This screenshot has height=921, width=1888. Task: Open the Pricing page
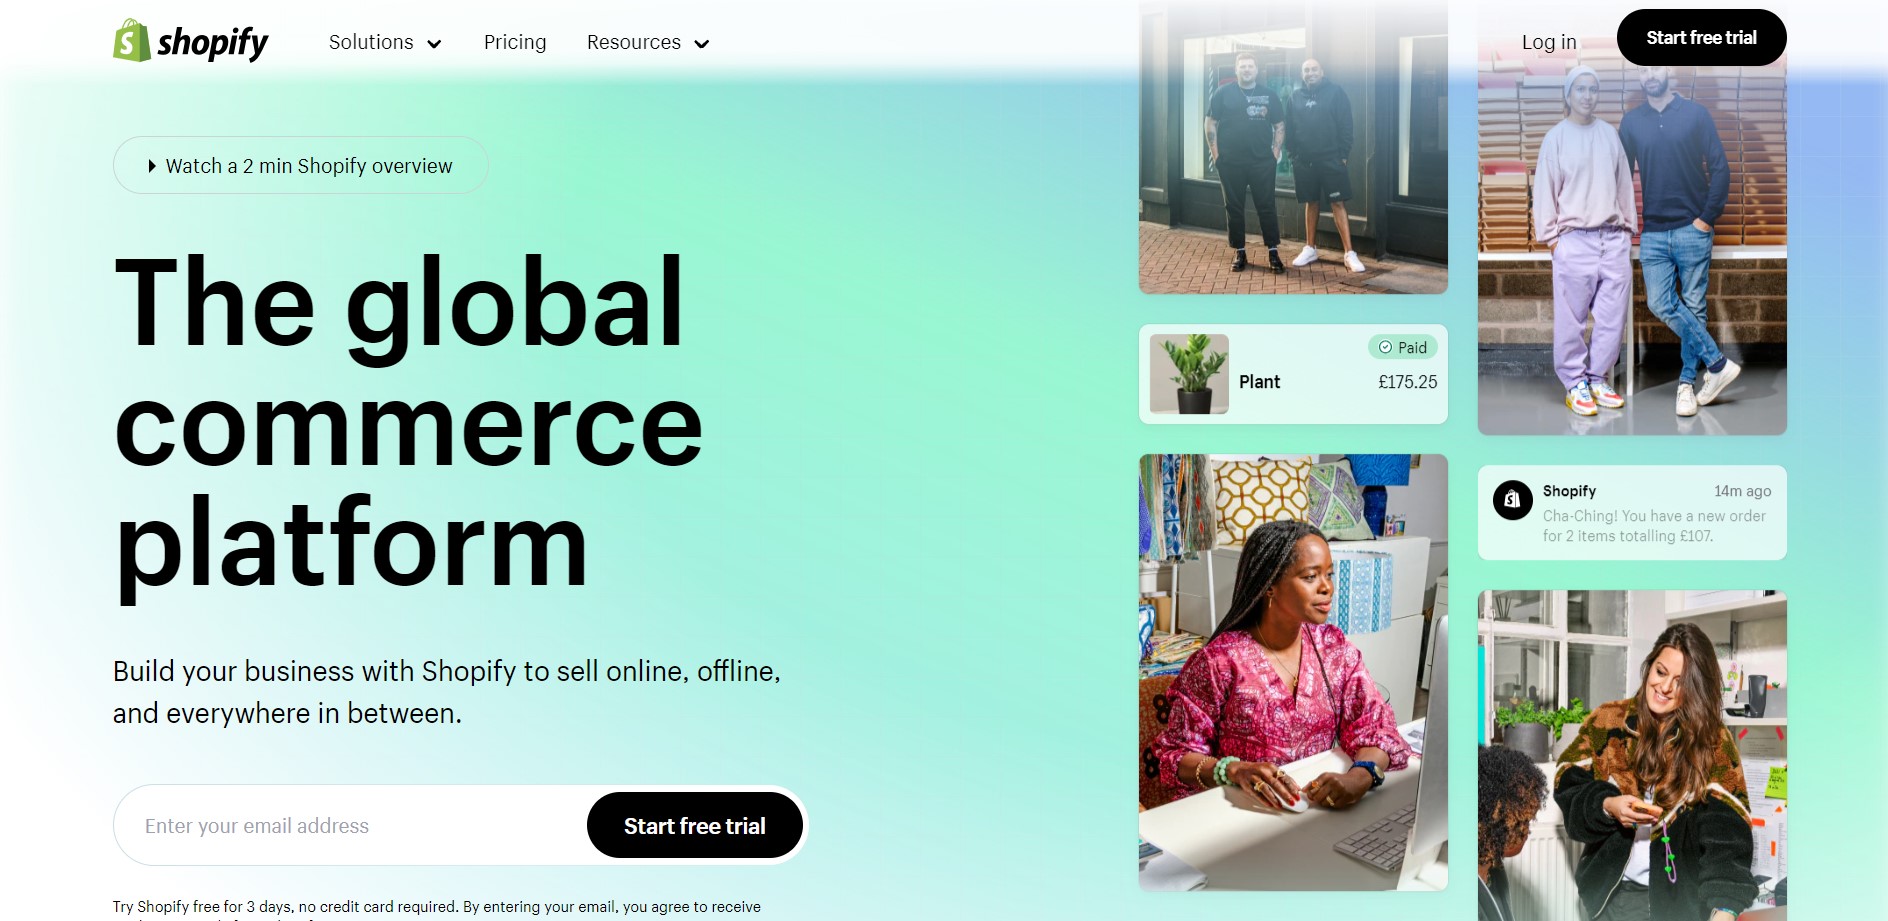click(x=515, y=42)
